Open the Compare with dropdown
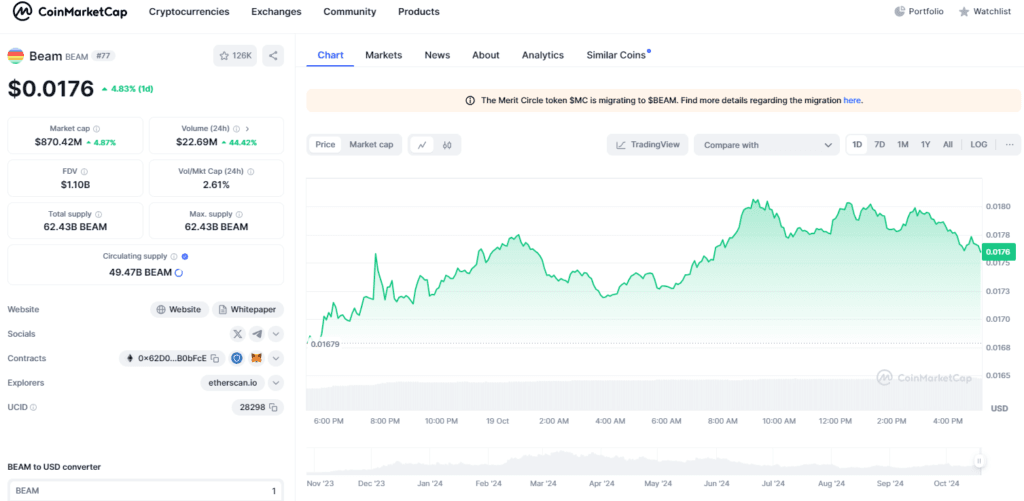Screen dimensions: 1024x501 [x=767, y=145]
